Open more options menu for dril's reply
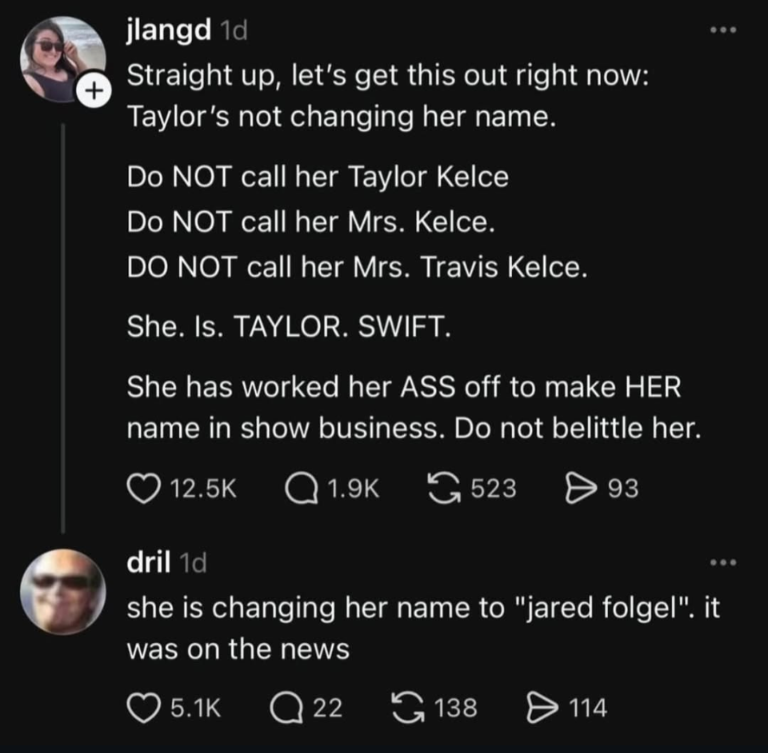This screenshot has width=768, height=753. point(721,563)
